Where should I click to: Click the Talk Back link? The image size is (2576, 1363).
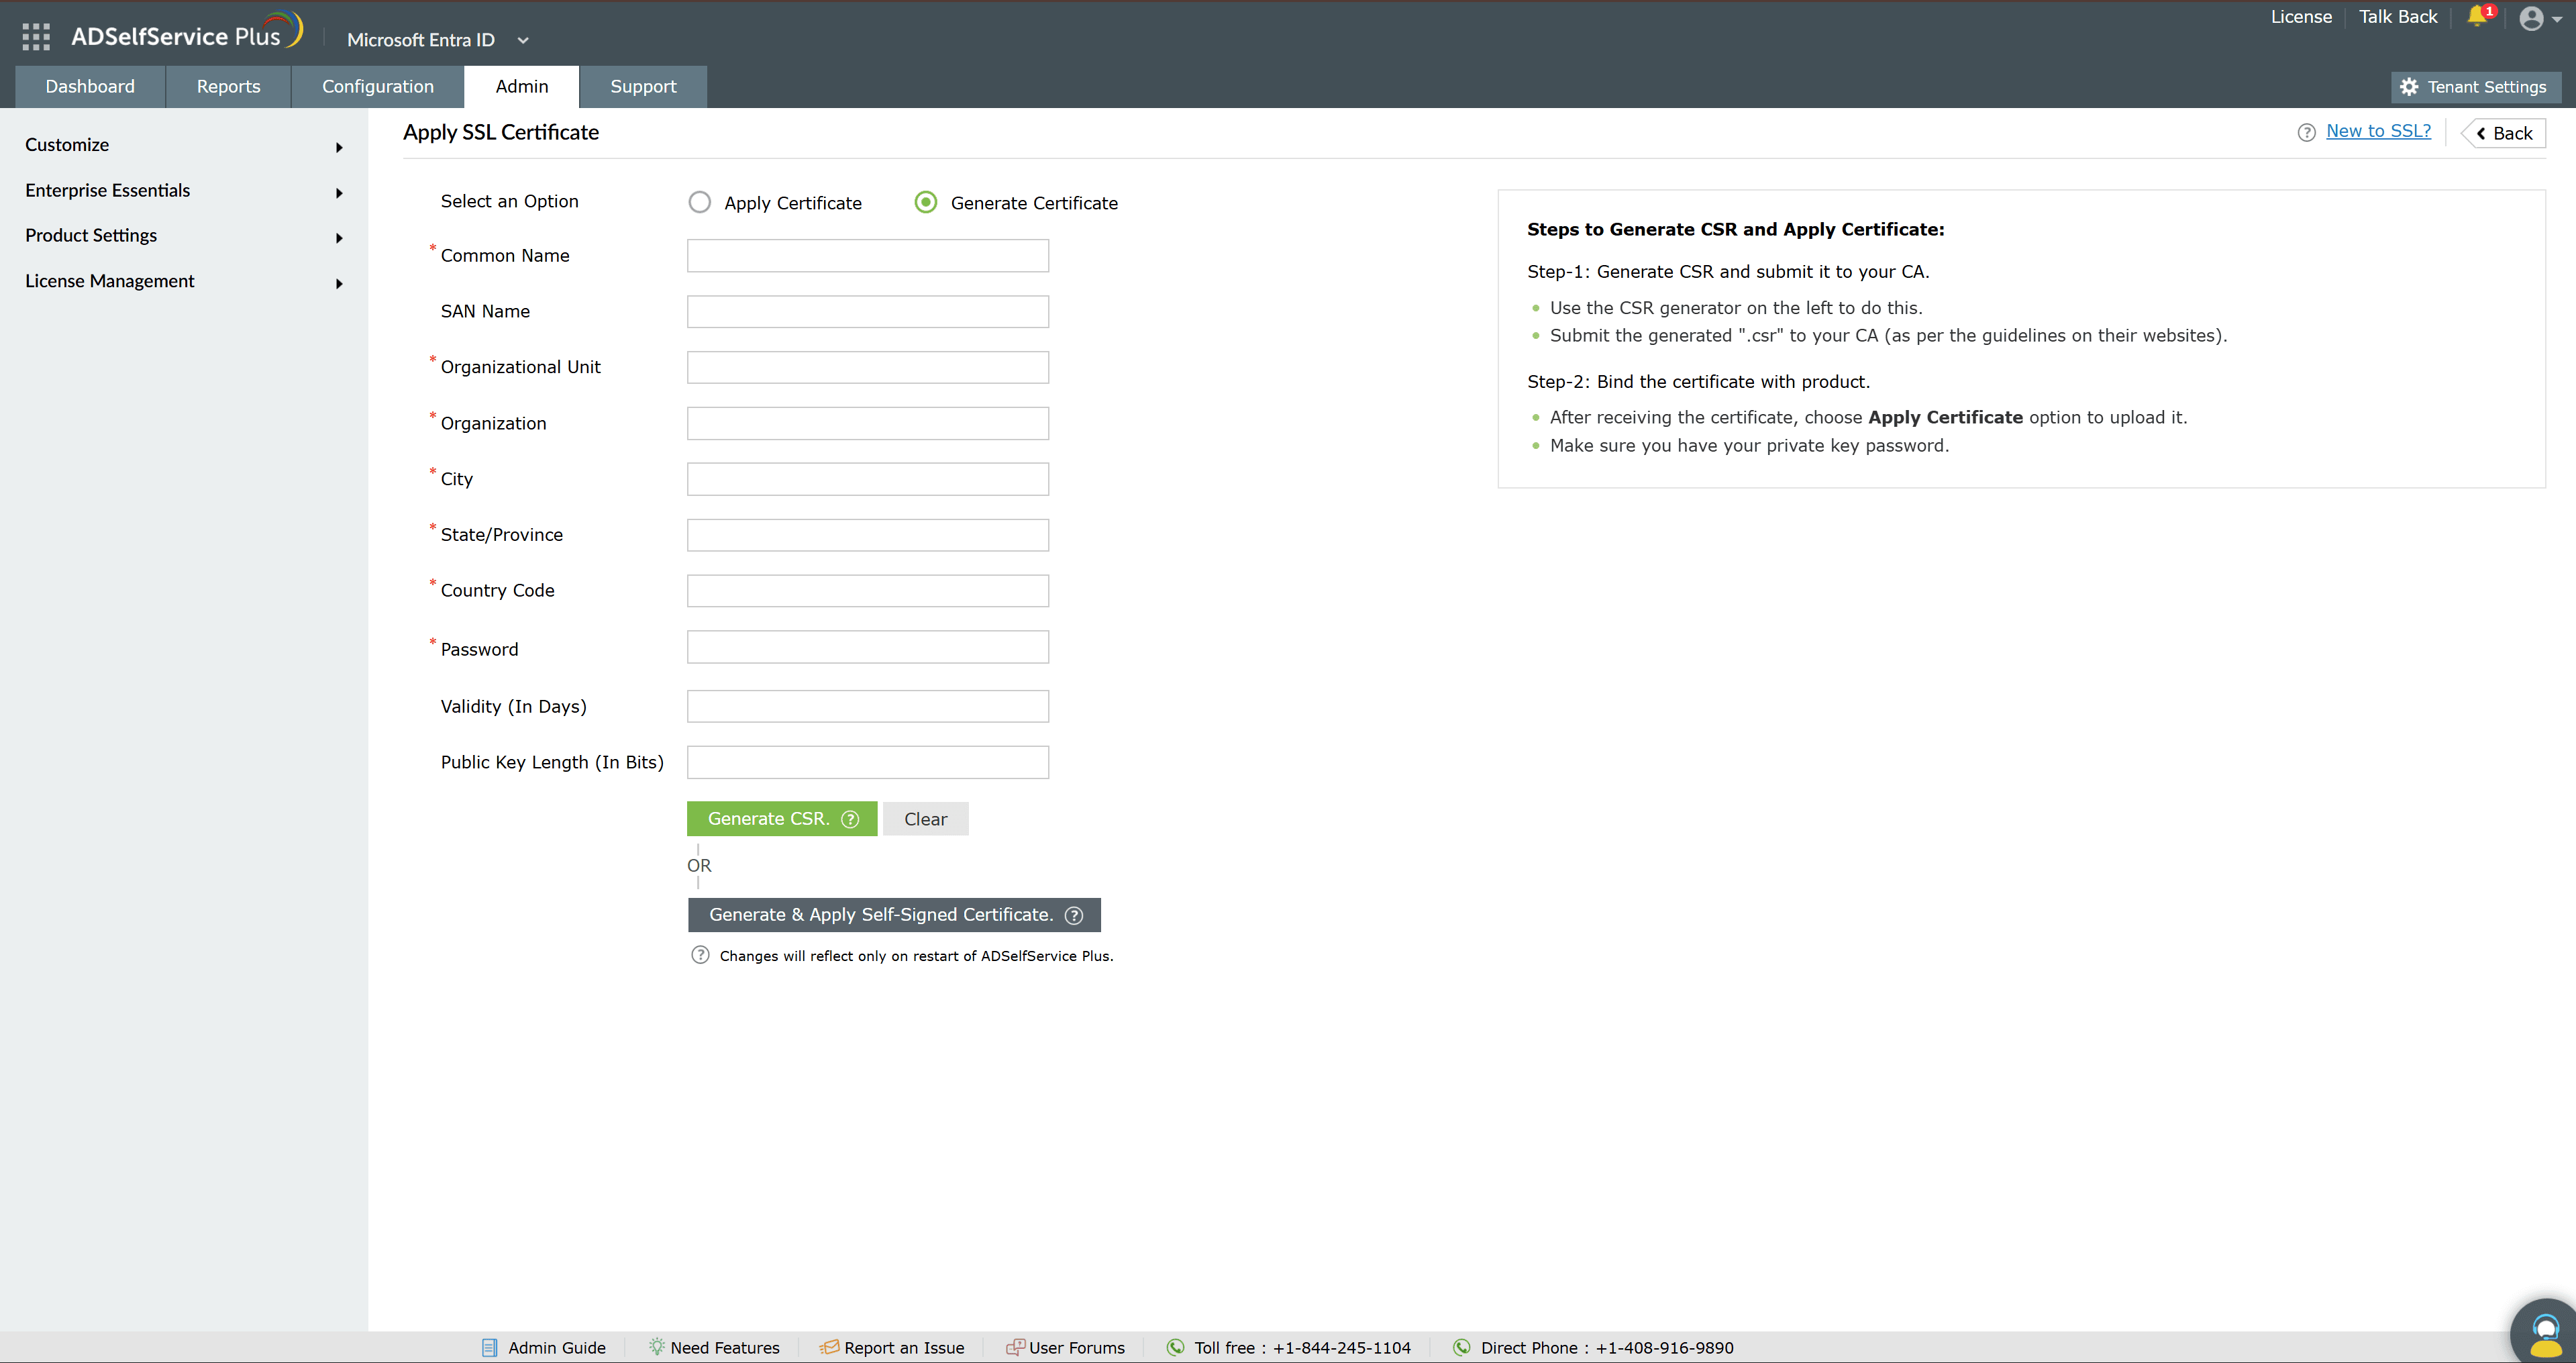(2398, 17)
